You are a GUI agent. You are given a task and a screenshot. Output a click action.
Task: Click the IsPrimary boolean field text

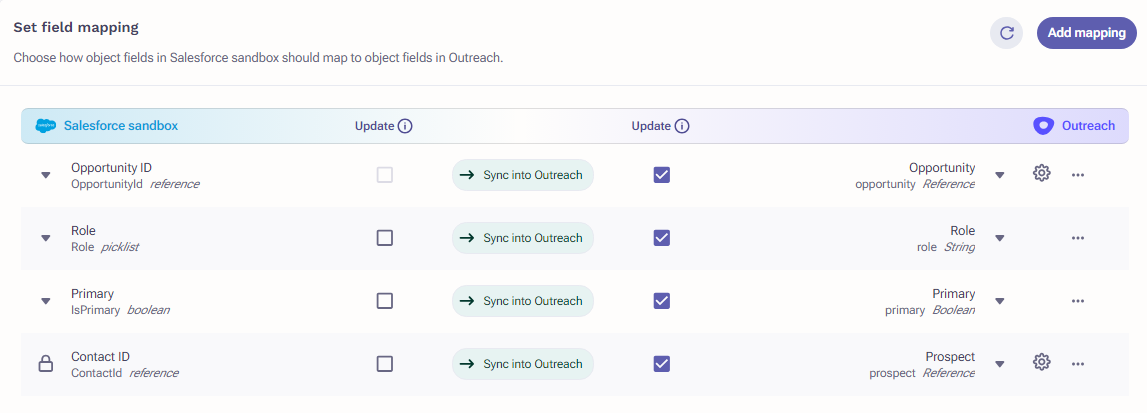point(120,310)
